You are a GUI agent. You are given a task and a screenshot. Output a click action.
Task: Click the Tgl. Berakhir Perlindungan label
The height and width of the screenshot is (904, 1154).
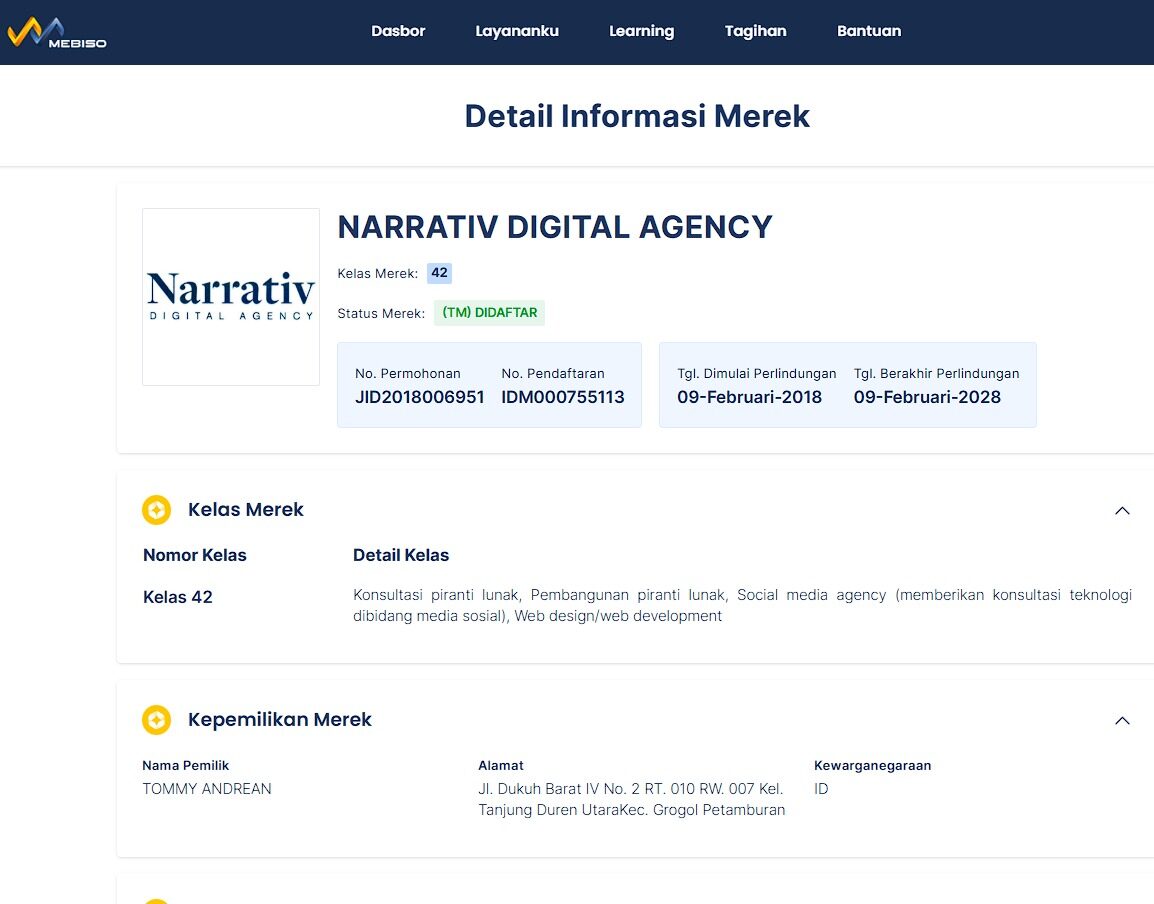coord(936,374)
